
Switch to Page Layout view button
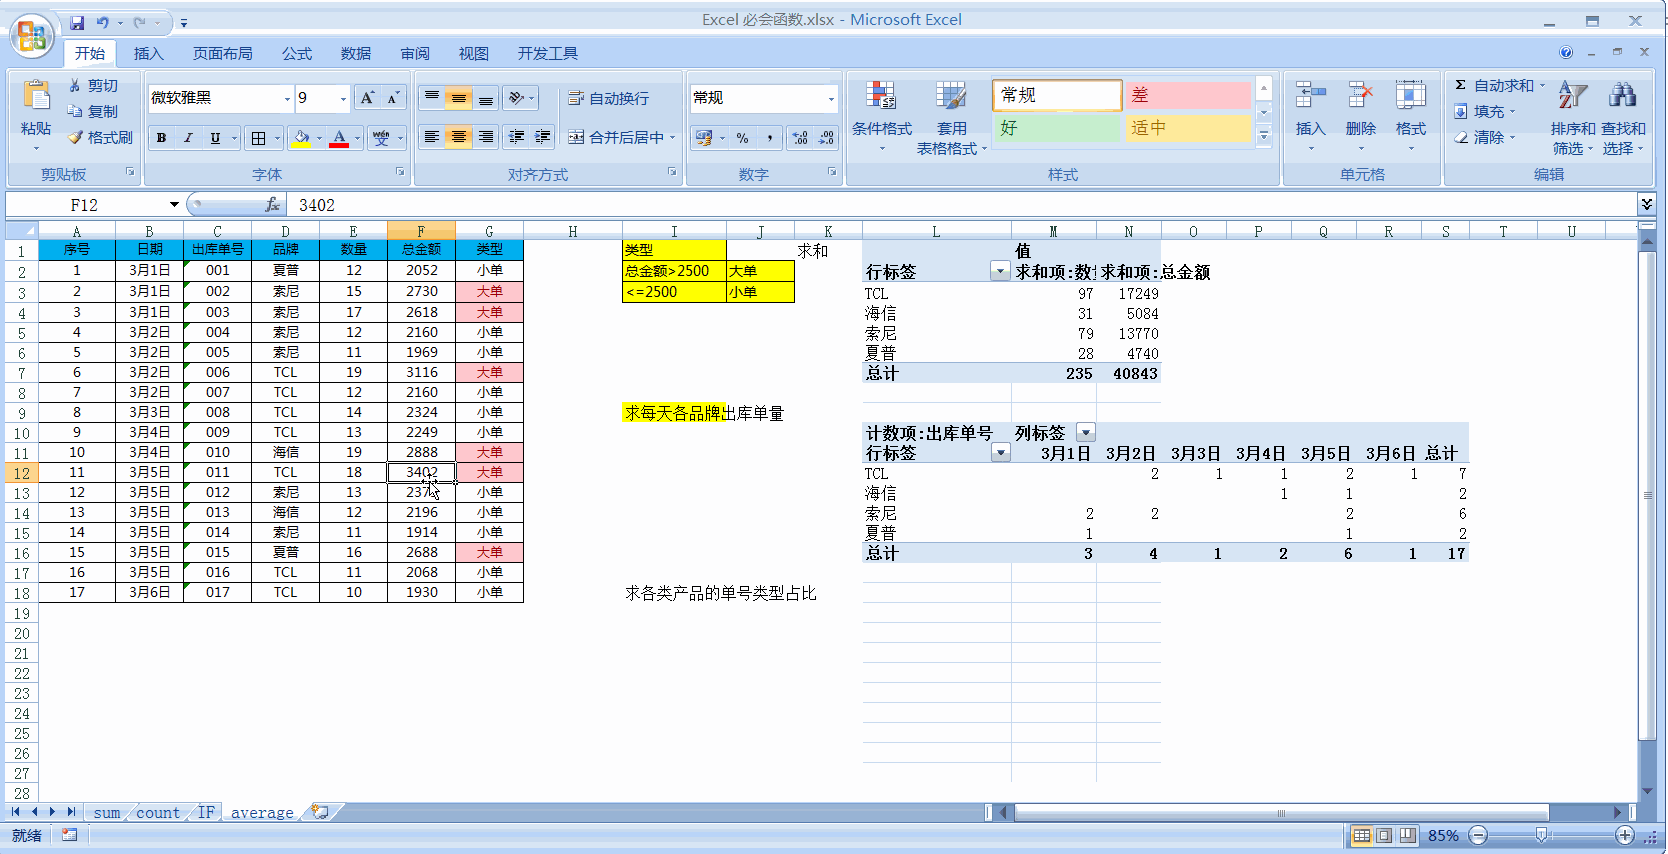coord(1384,835)
